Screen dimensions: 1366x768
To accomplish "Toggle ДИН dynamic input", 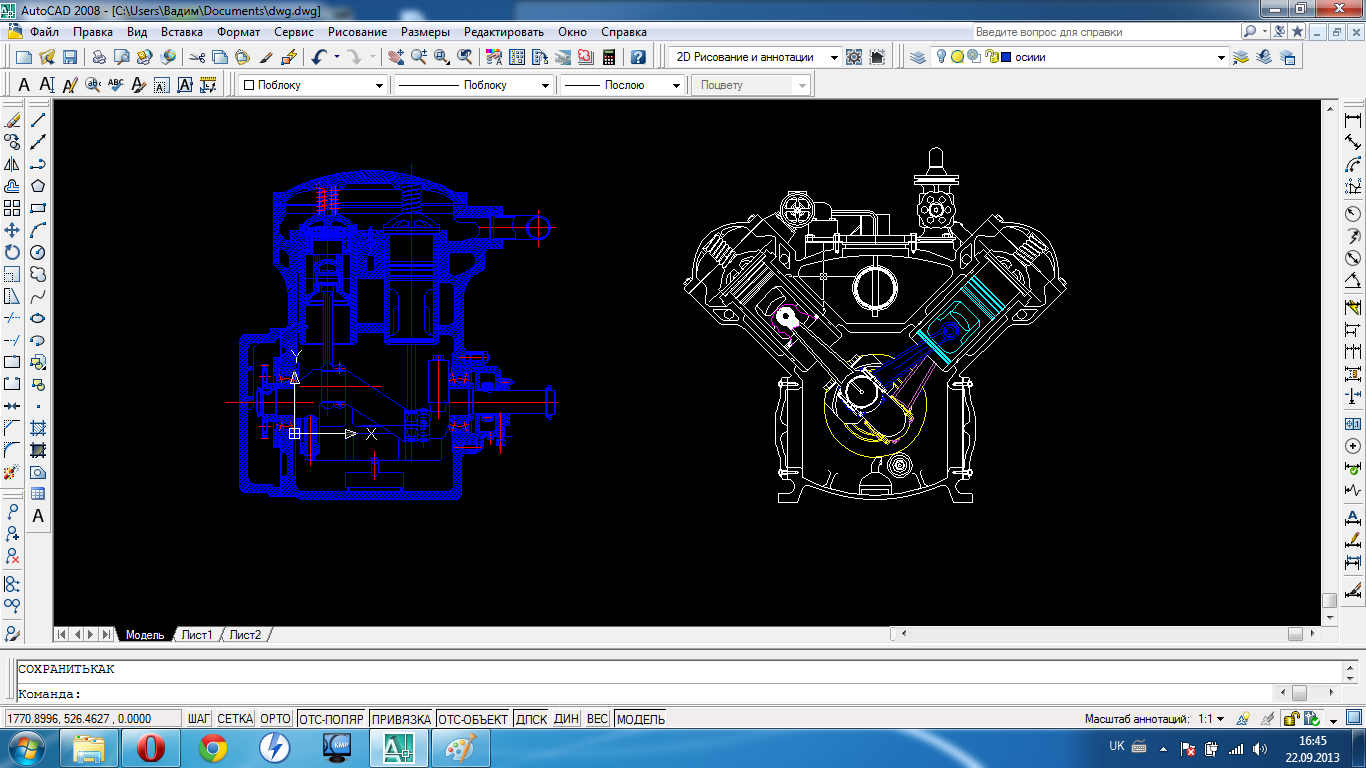I will (x=566, y=719).
